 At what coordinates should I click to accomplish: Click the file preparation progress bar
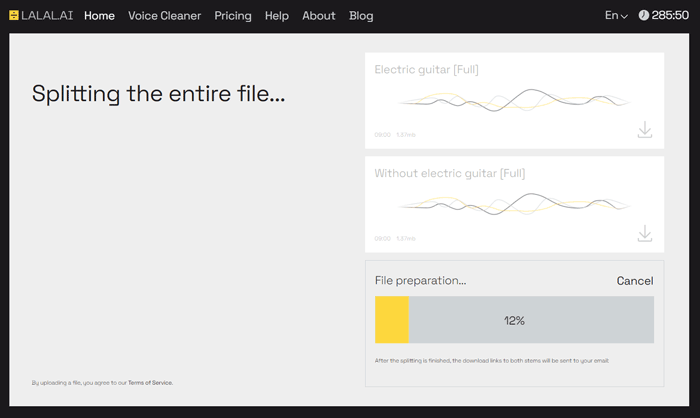[x=514, y=320]
